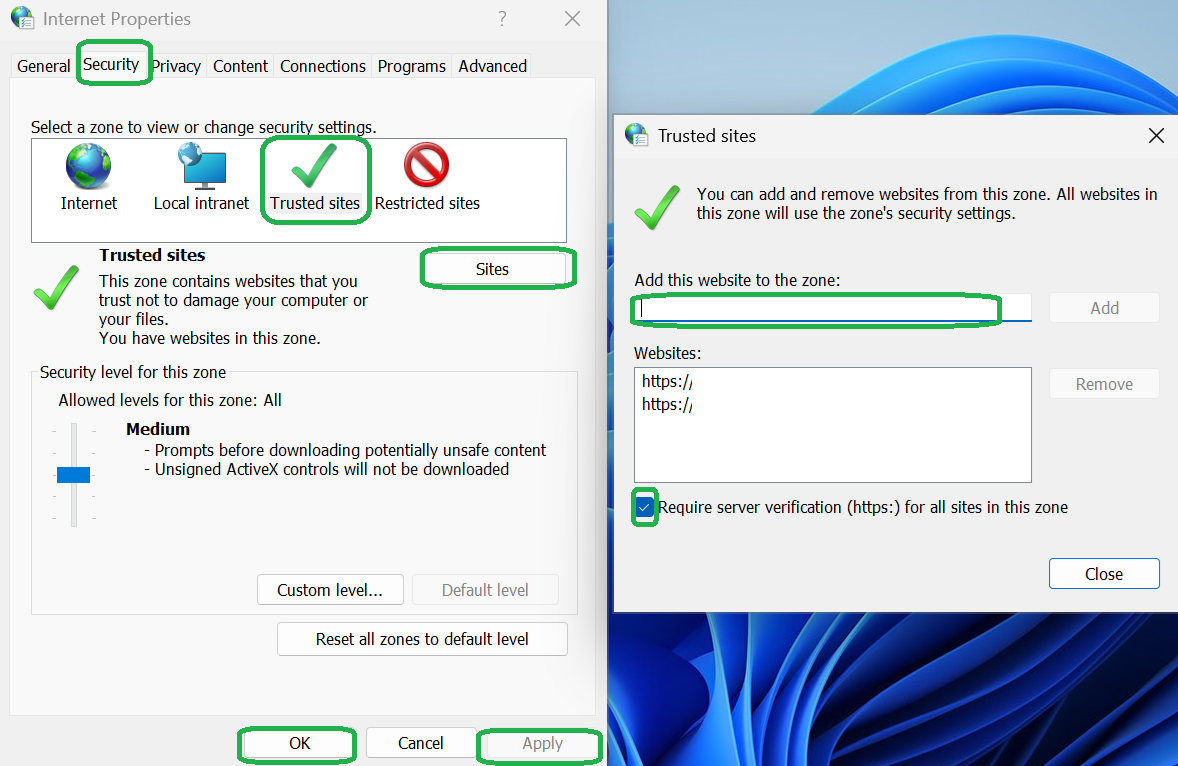Click the Trusted sites dialog title icon
The width and height of the screenshot is (1178, 766).
pos(636,135)
